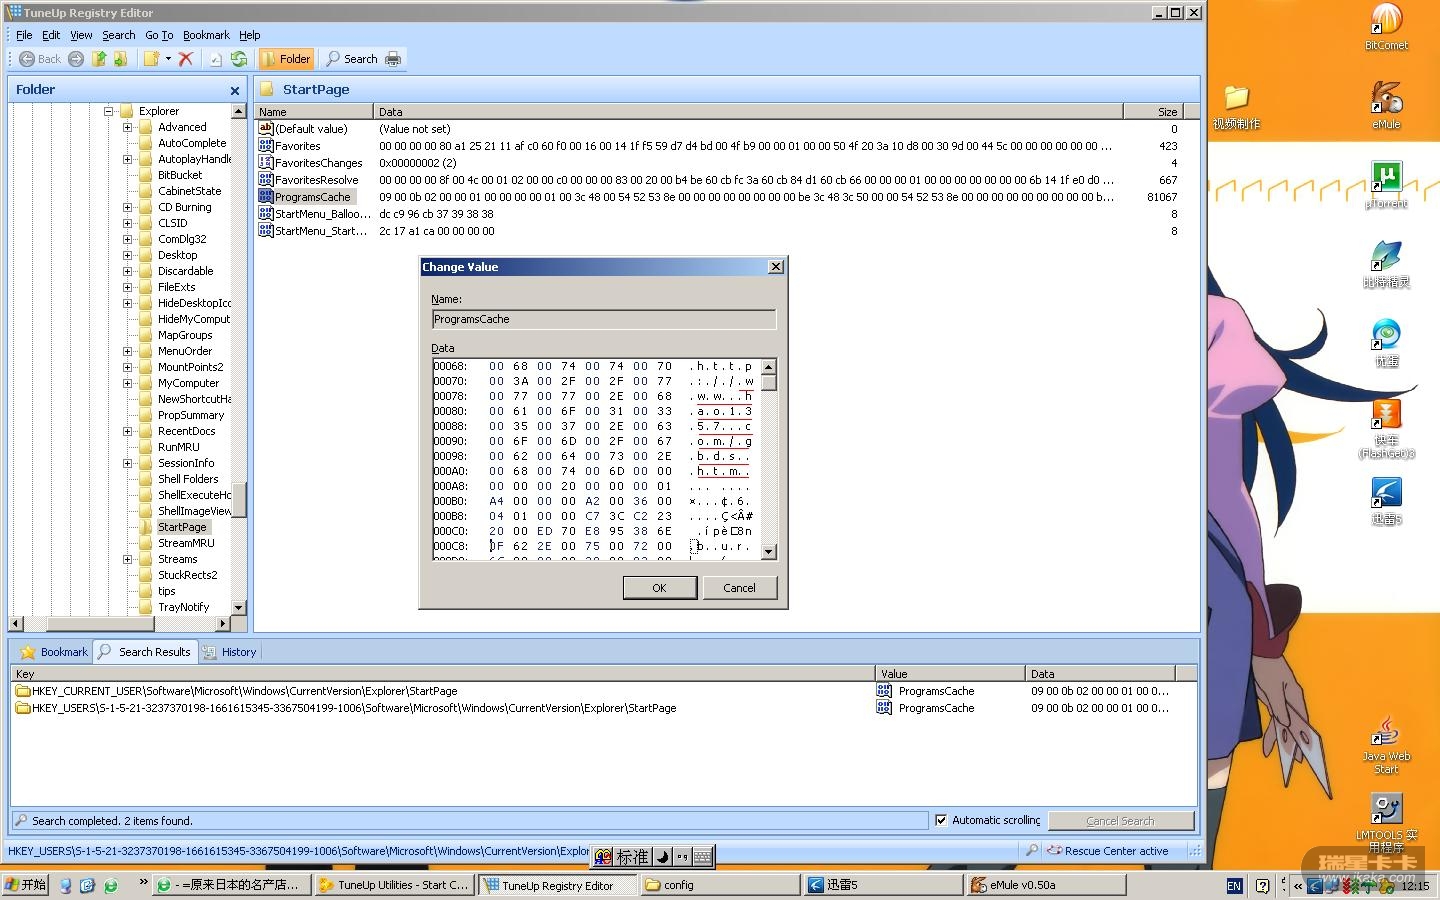Refresh the registry view icon

(x=239, y=59)
